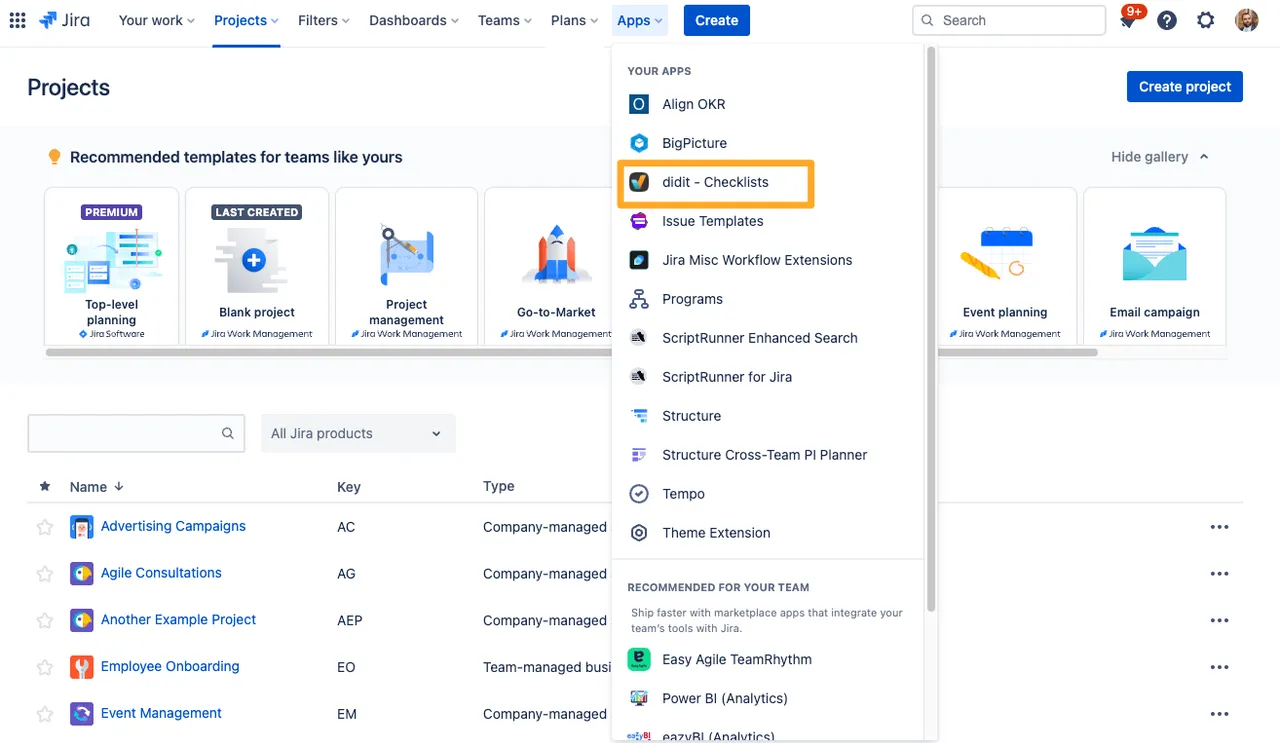Click the ScriptRunner Enhanced Search icon
The height and width of the screenshot is (743, 1280).
coord(639,338)
